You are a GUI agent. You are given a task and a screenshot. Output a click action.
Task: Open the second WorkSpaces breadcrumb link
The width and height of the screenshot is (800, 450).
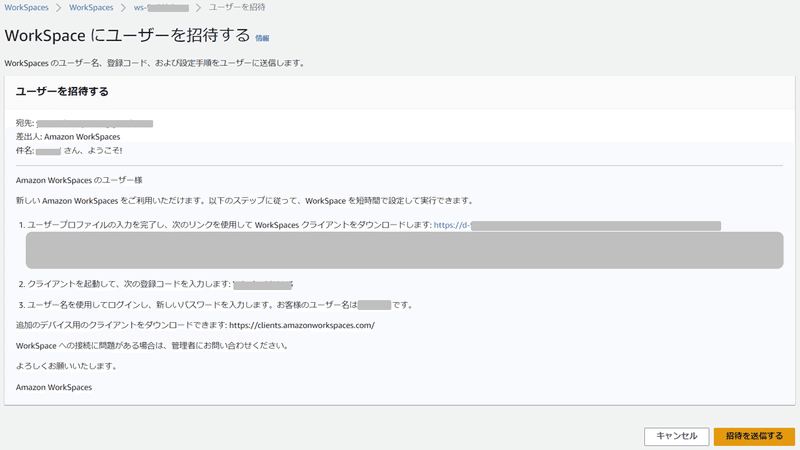[91, 8]
